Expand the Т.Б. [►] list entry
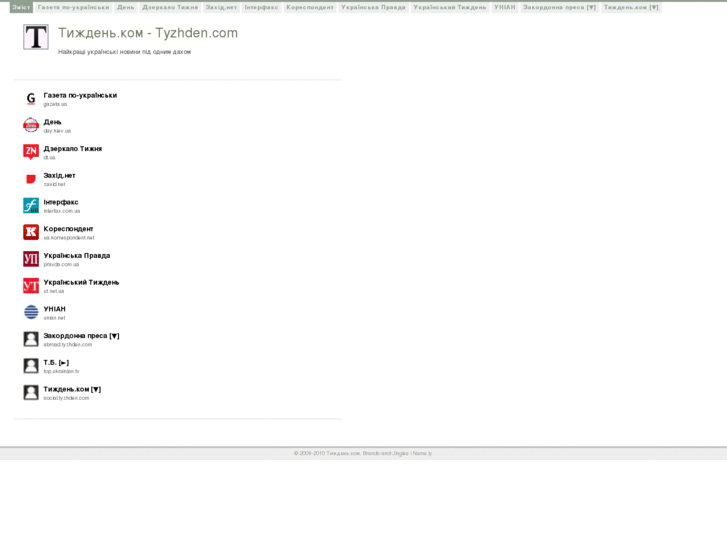This screenshot has width=727, height=545. pyautogui.click(x=56, y=363)
